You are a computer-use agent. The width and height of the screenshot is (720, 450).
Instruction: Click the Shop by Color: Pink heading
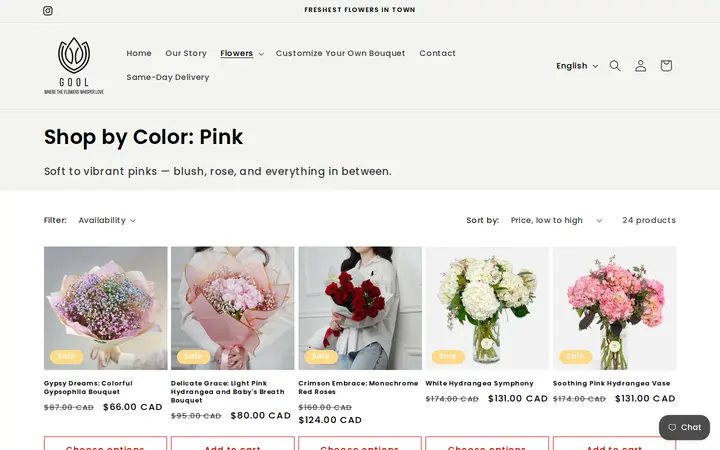[x=143, y=137]
